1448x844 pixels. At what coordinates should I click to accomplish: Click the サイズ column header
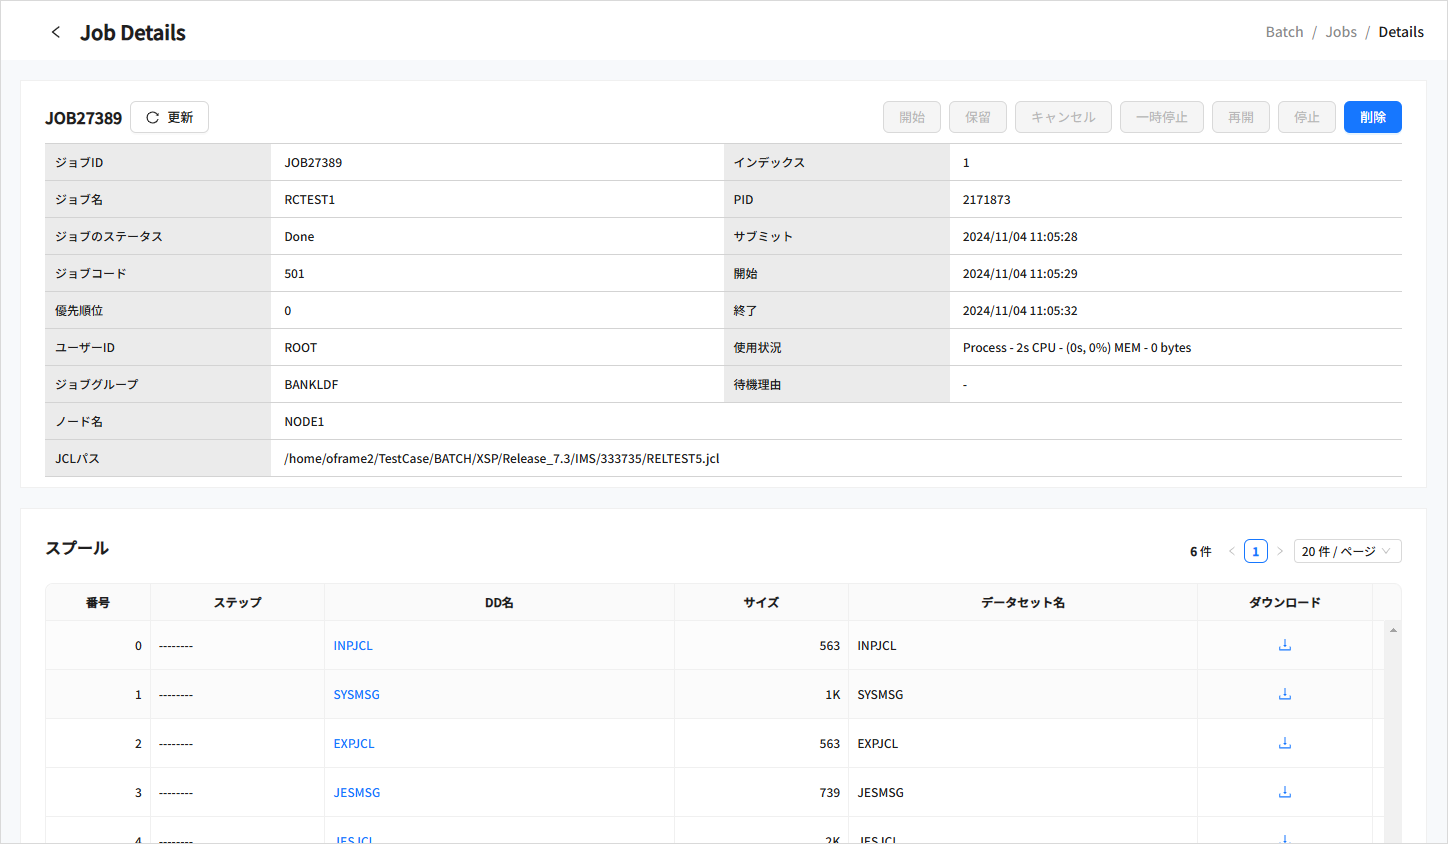click(x=761, y=602)
